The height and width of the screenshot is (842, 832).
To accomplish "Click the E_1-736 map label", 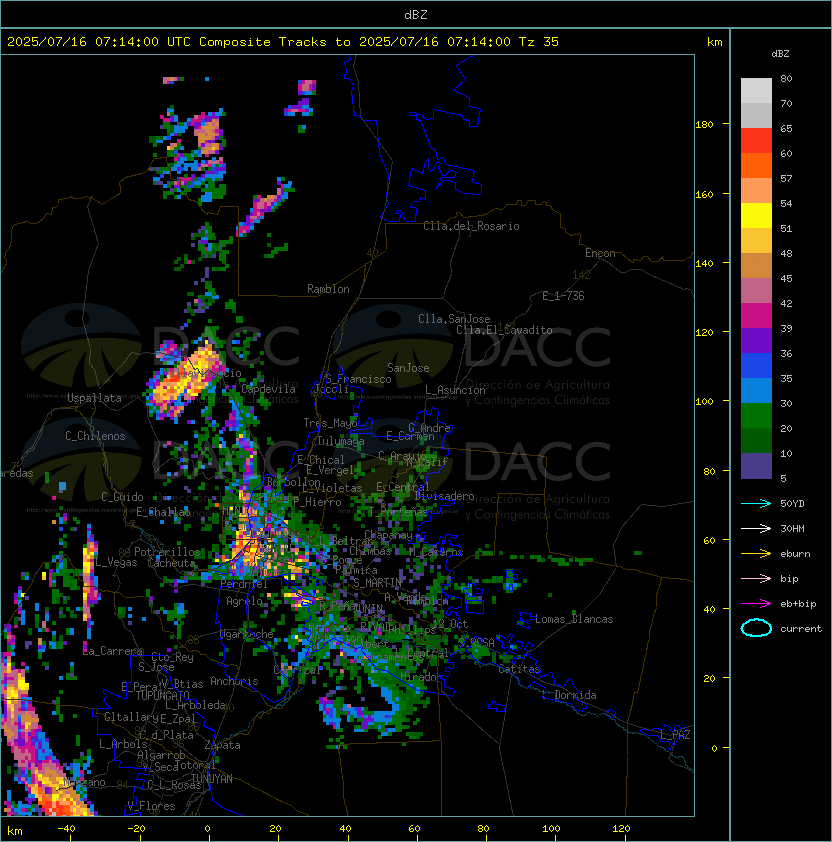I will (563, 296).
